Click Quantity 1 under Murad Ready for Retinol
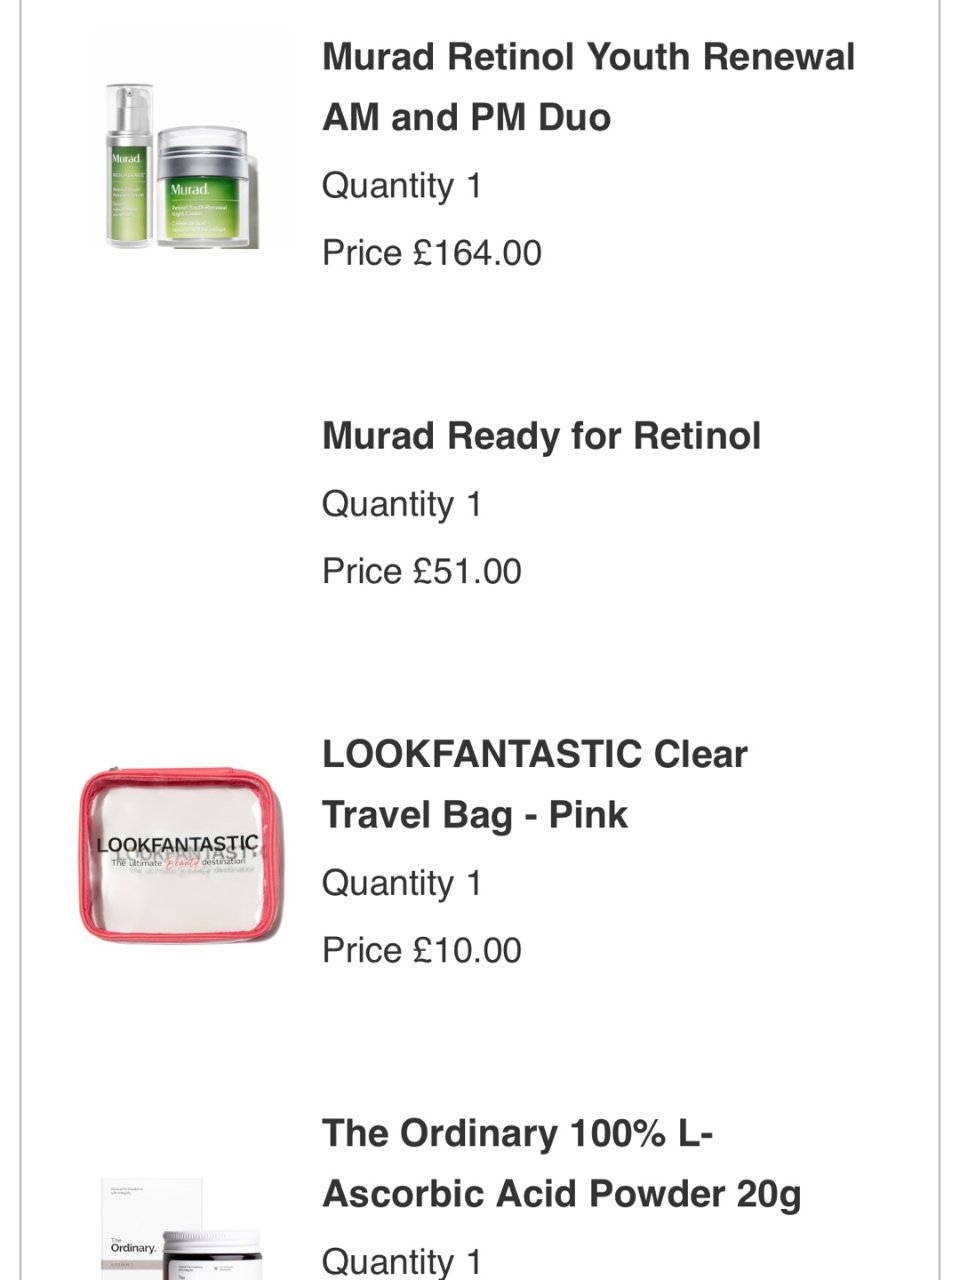 click(402, 504)
